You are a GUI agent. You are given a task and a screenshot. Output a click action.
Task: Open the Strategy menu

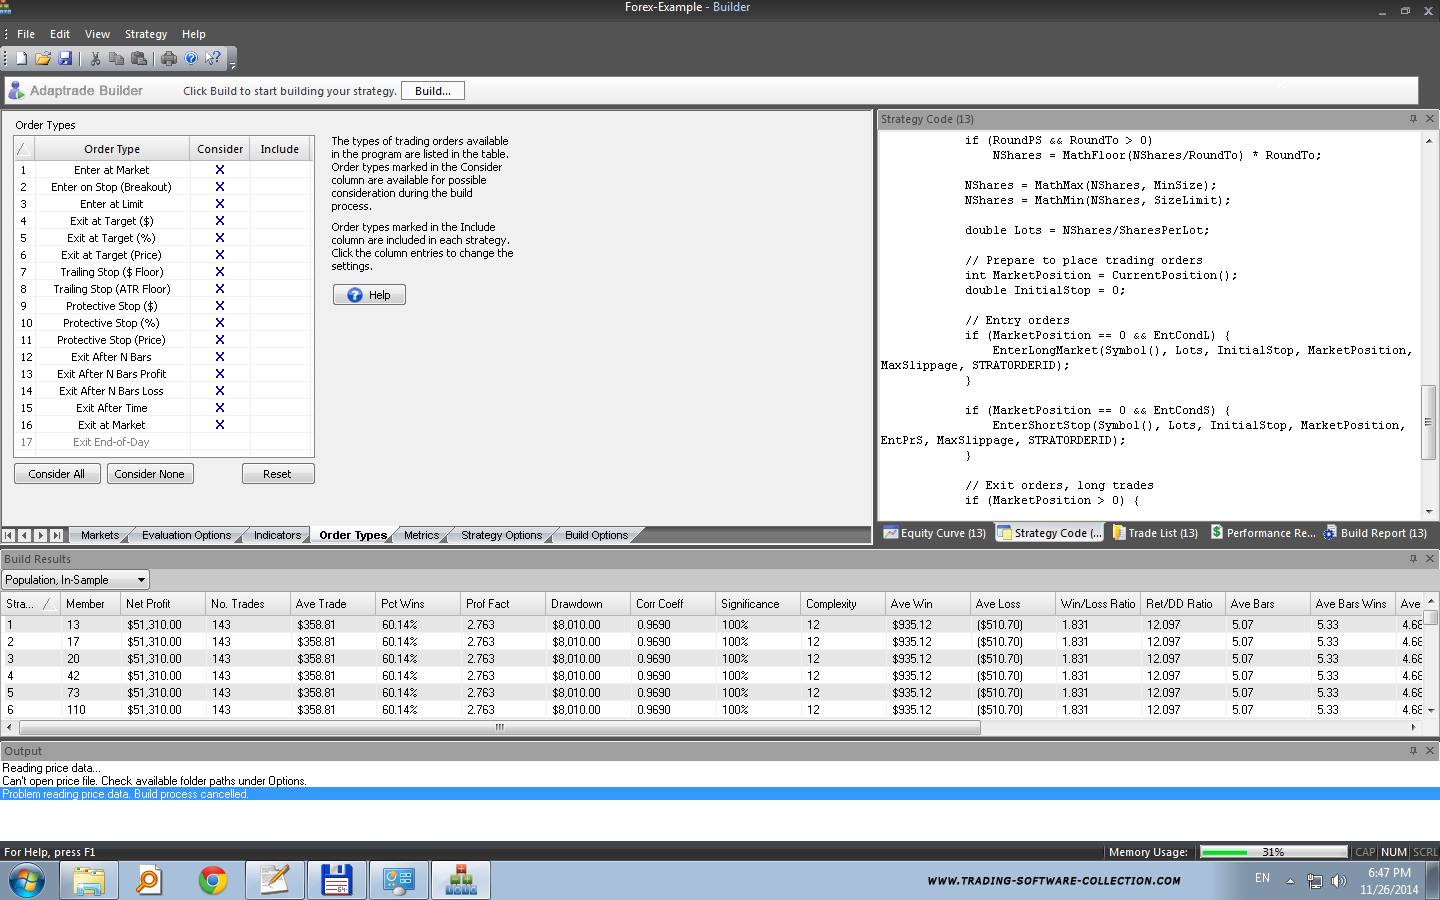145,34
